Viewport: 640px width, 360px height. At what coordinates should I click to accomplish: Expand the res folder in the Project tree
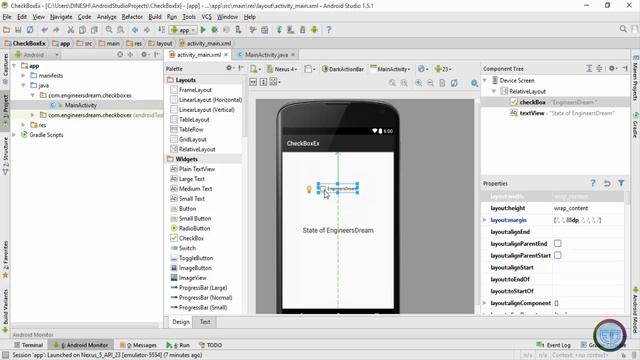(23, 125)
